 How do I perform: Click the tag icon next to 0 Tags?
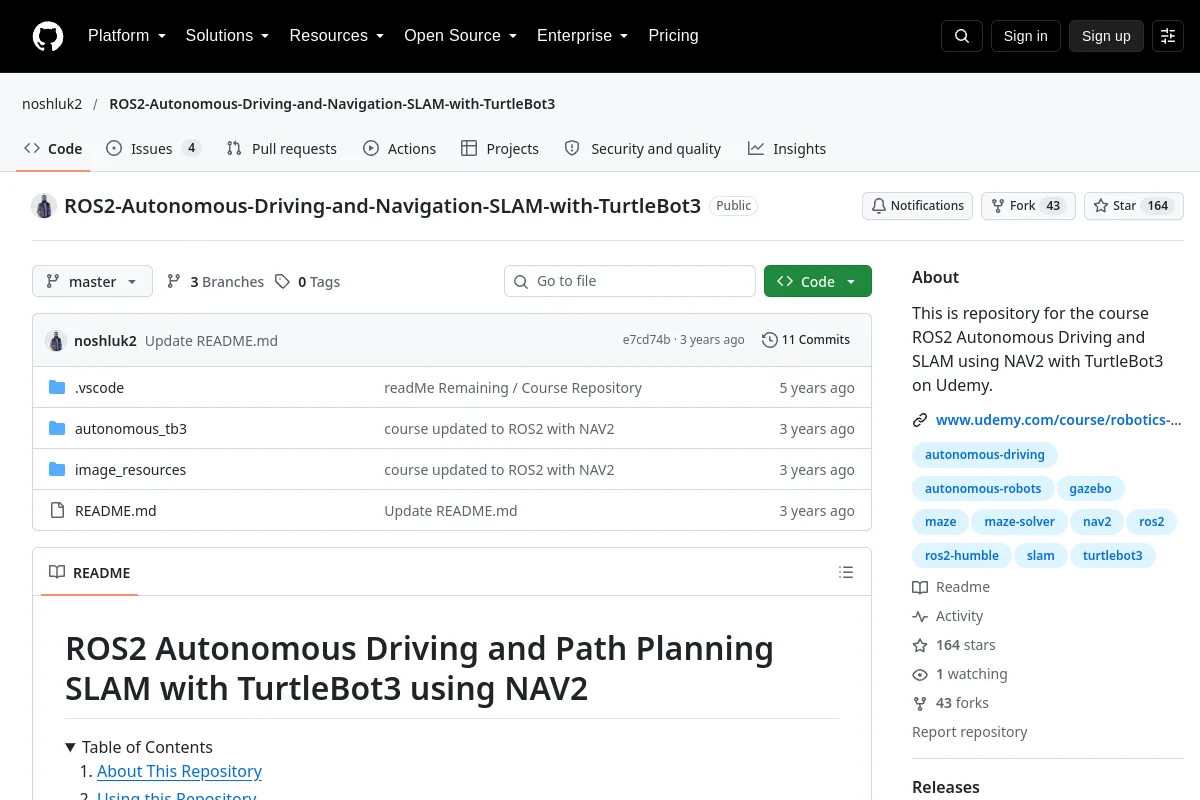pyautogui.click(x=283, y=282)
